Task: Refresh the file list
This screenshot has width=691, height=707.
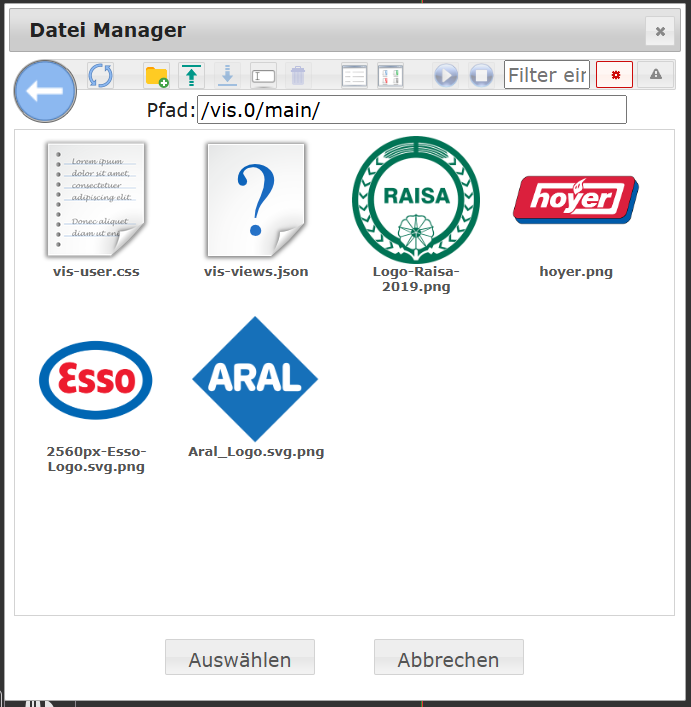Action: pyautogui.click(x=100, y=75)
